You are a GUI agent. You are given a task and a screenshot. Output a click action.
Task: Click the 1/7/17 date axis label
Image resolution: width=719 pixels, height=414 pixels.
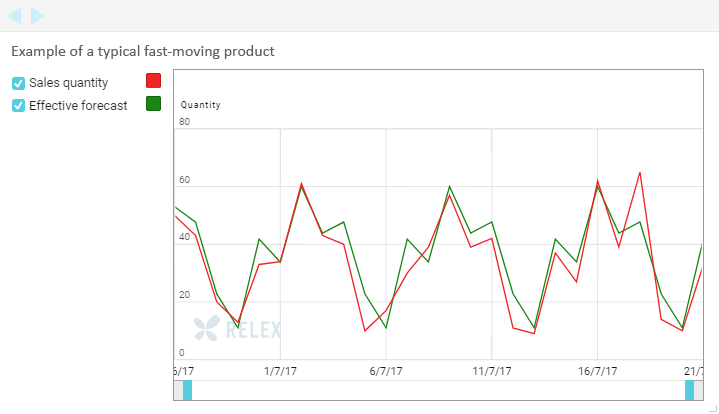[279, 370]
